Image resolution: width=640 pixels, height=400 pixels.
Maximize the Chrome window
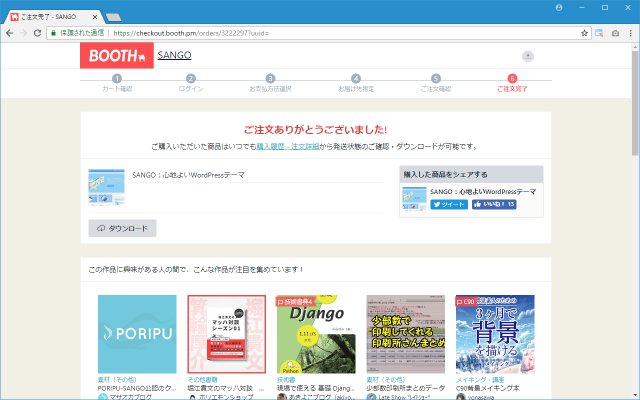(605, 7)
